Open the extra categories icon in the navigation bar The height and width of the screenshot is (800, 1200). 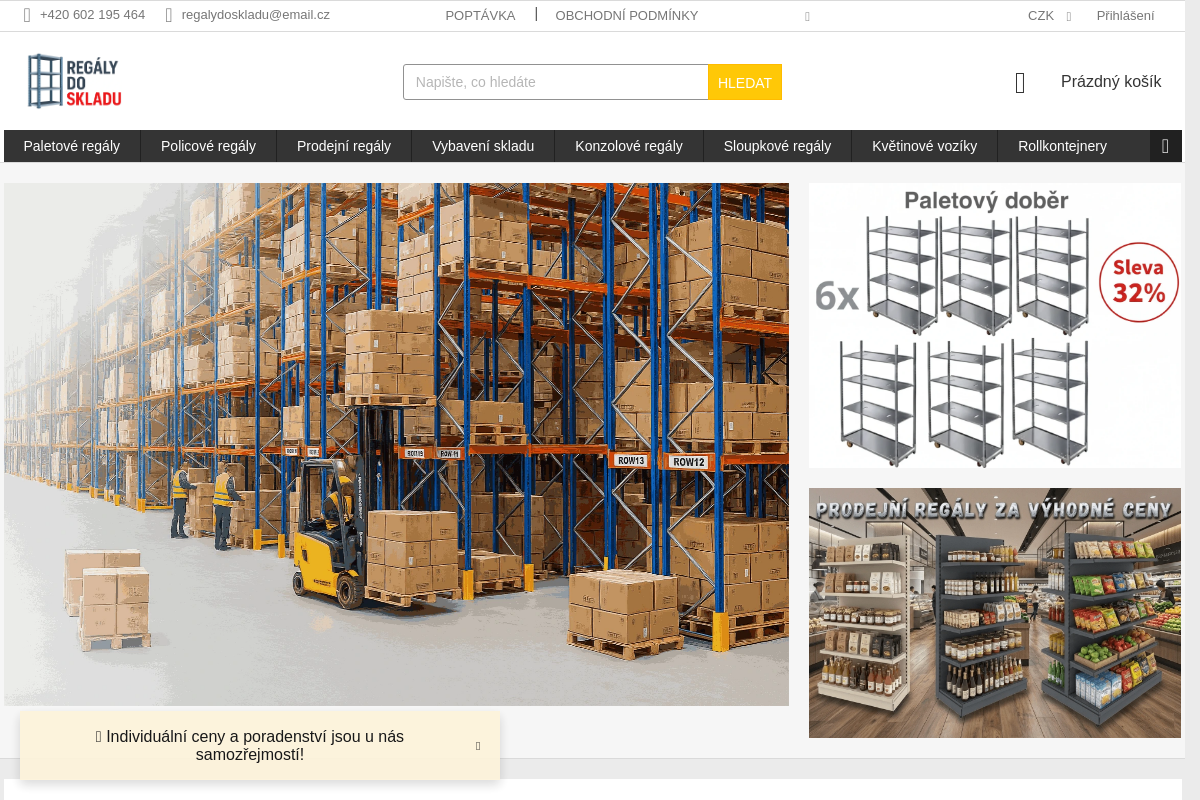click(1165, 146)
